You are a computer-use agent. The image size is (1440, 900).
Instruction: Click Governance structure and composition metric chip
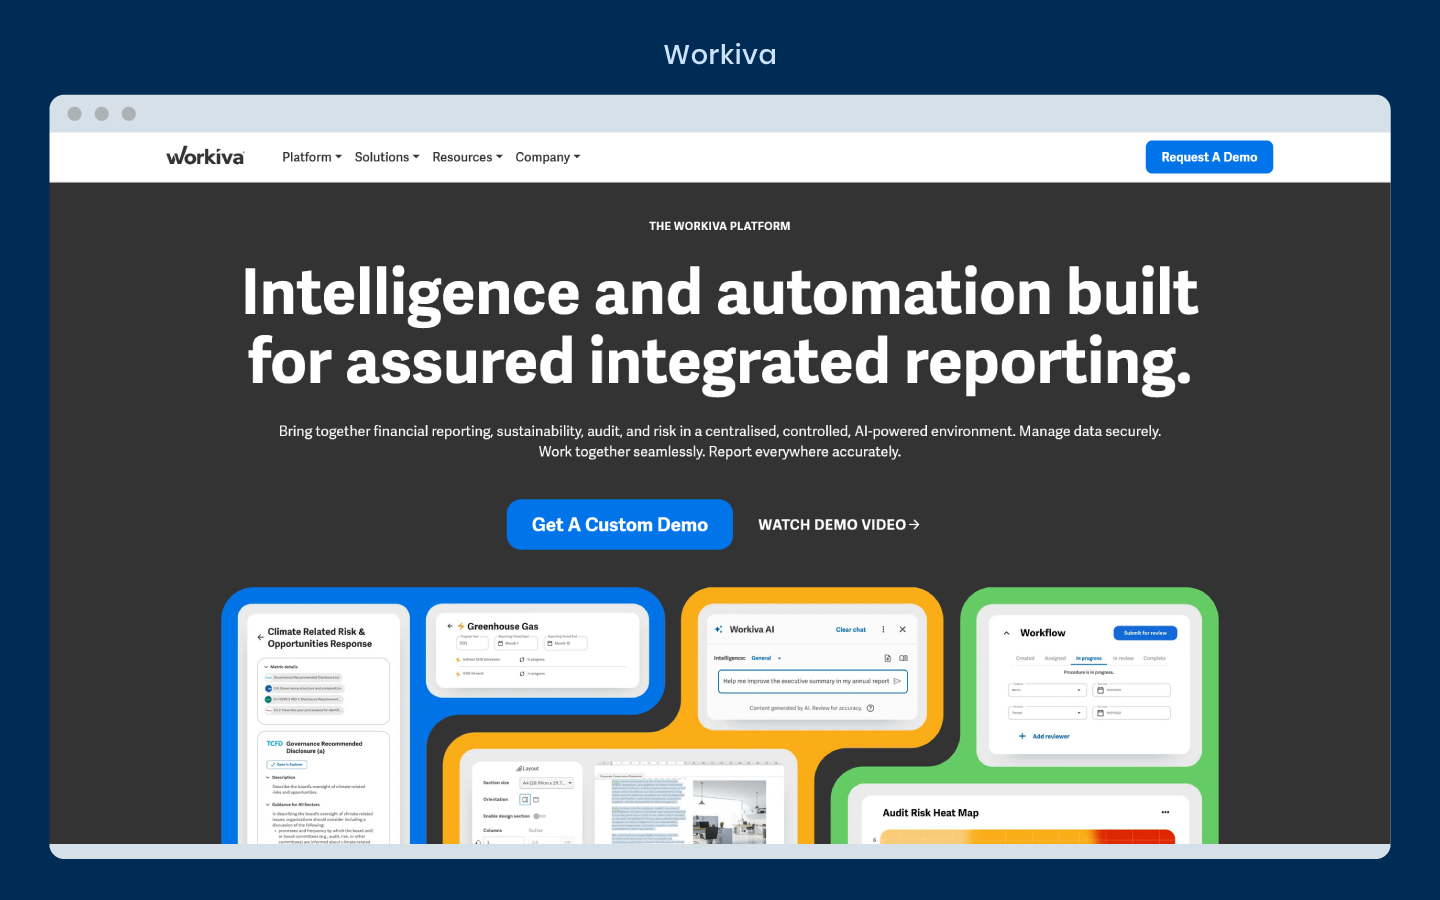coord(305,688)
